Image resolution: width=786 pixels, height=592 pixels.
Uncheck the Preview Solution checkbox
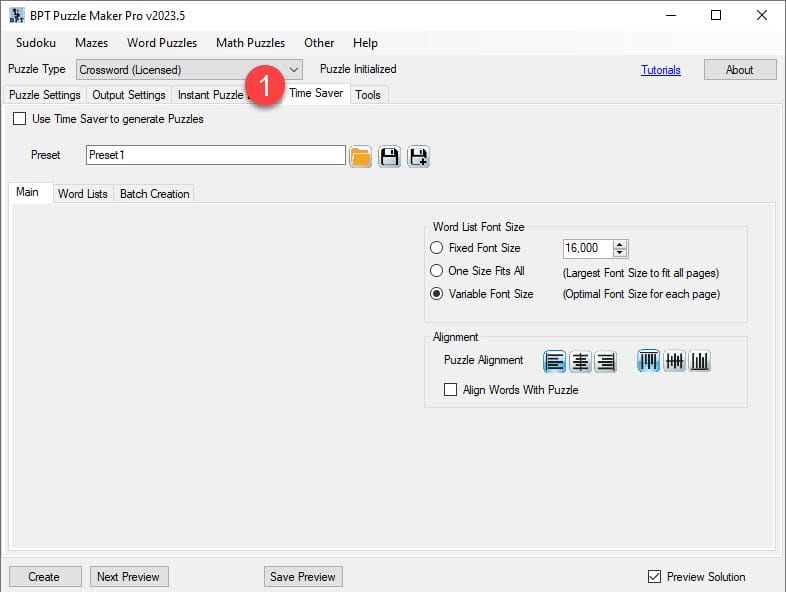[655, 577]
